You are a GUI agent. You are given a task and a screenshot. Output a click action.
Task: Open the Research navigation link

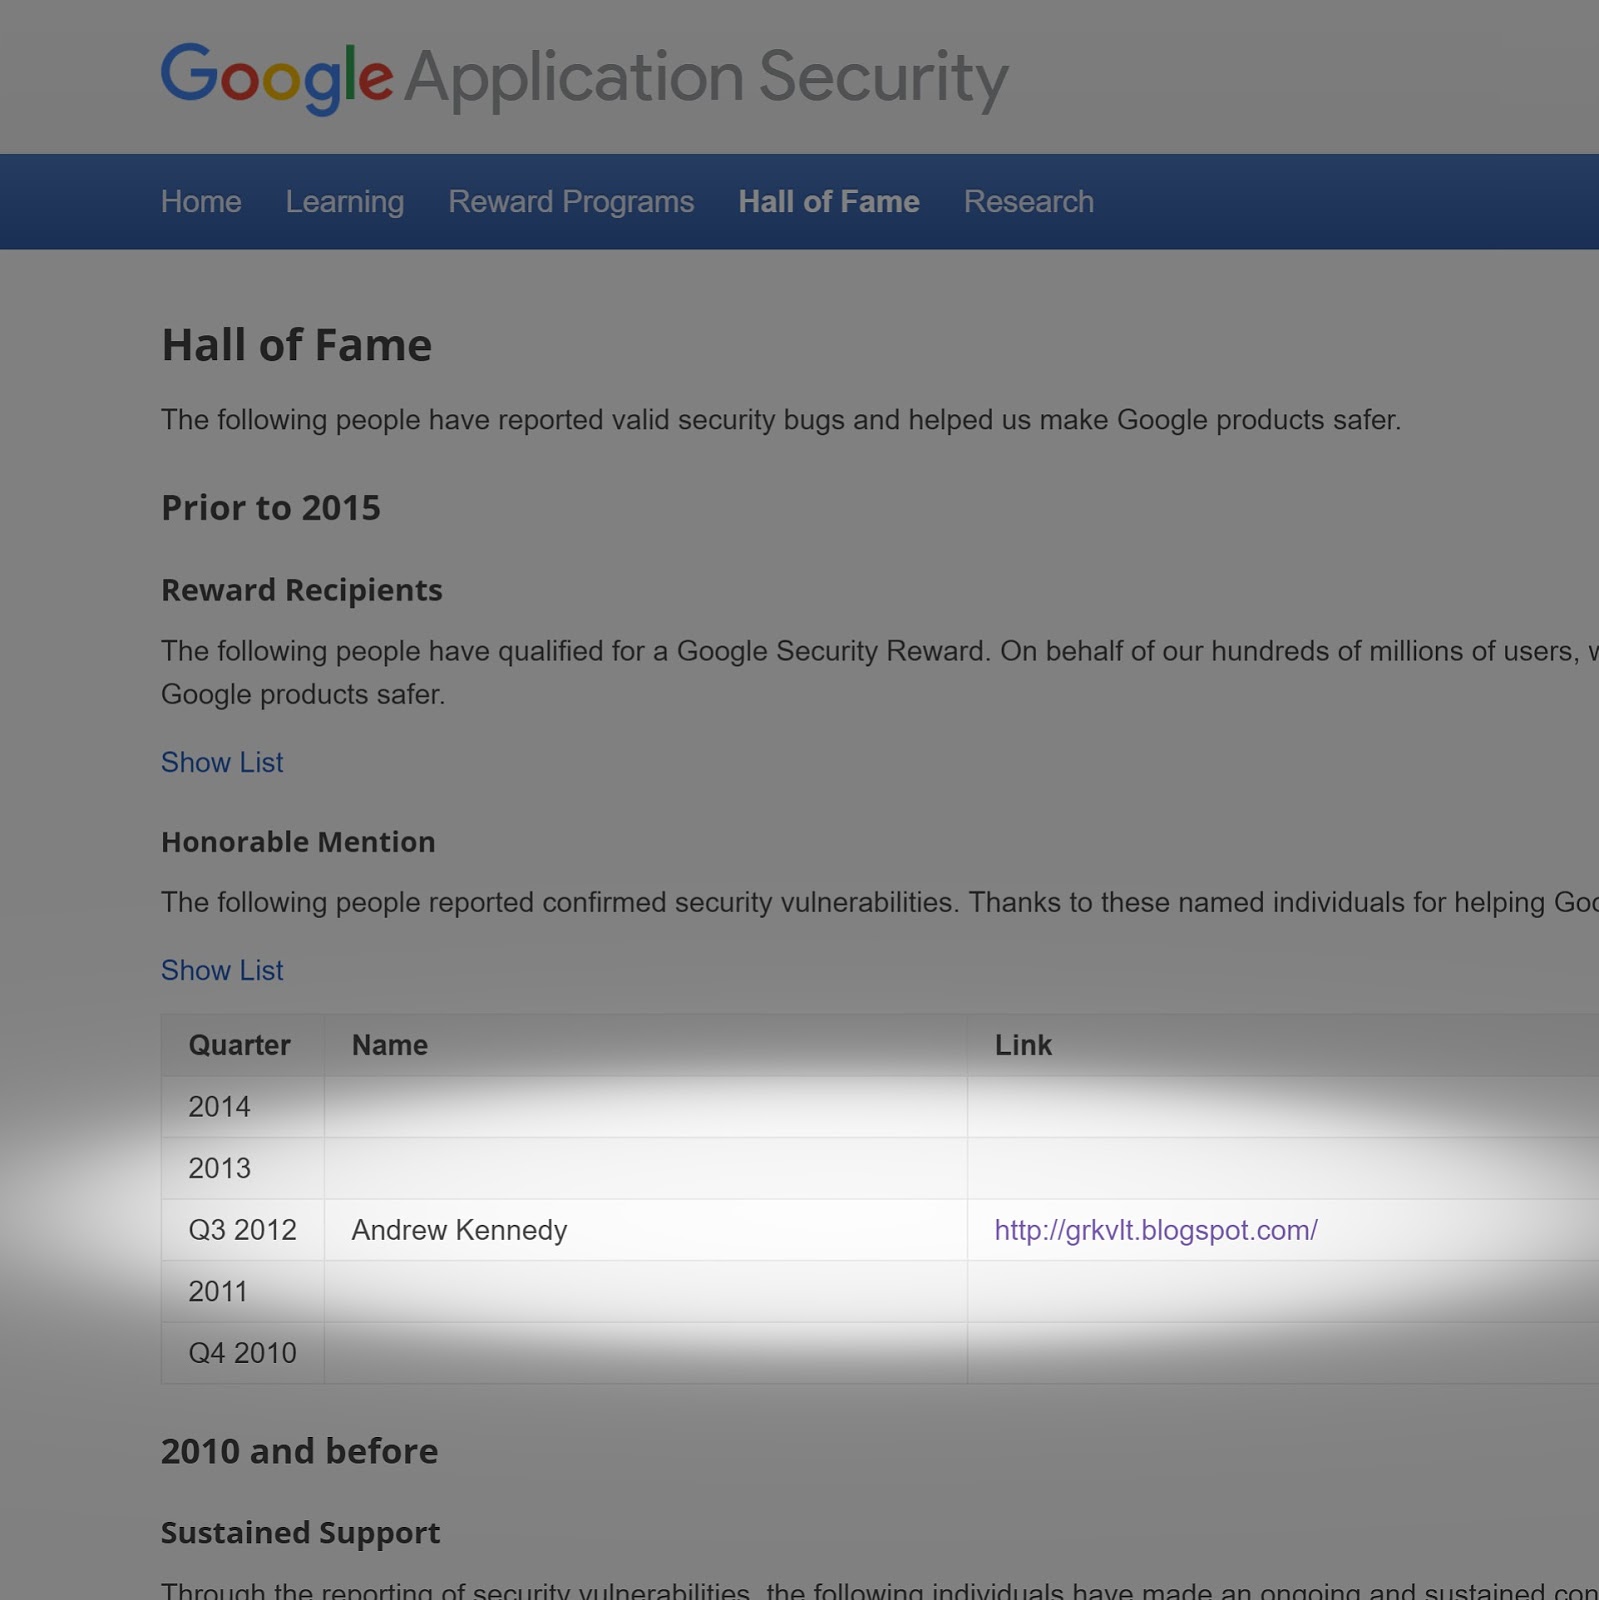point(1029,202)
